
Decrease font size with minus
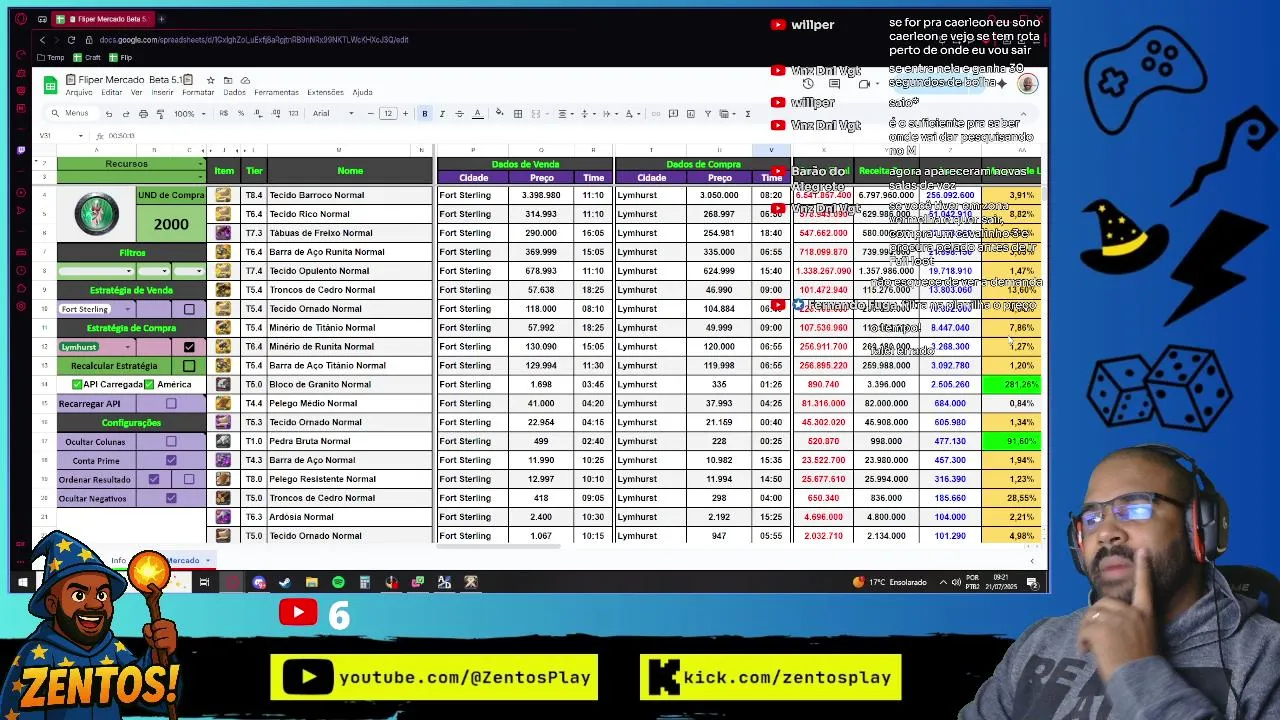coord(371,114)
